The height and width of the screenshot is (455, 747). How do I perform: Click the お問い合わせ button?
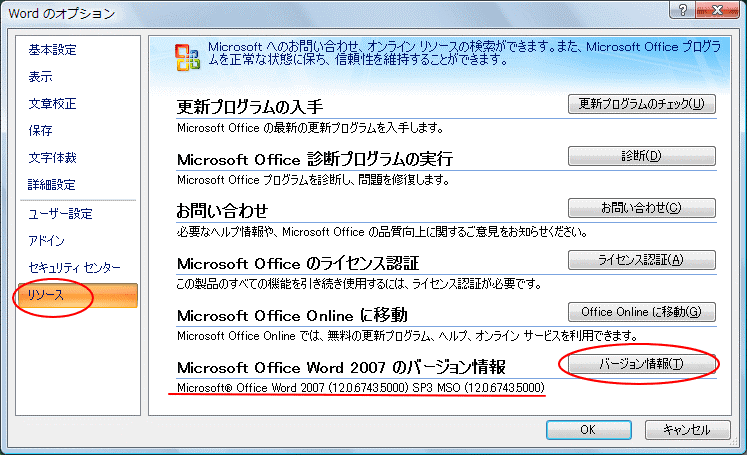(641, 208)
